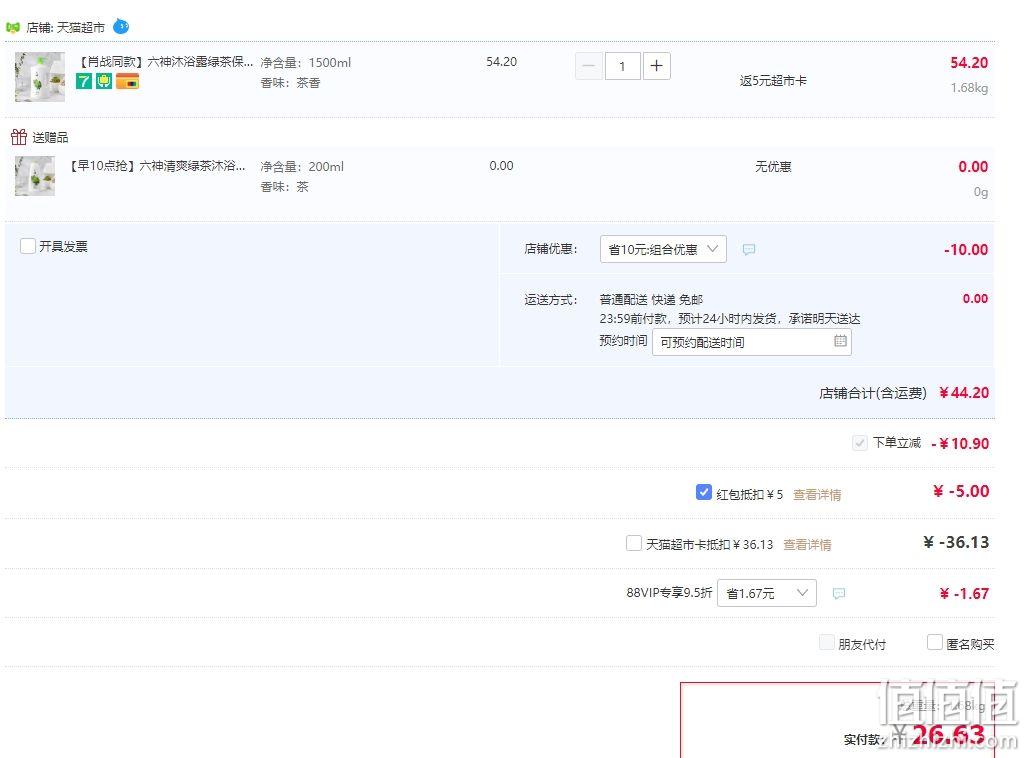Click the -10.00 store discount amount
The width and height of the screenshot is (1027, 758).
[965, 250]
